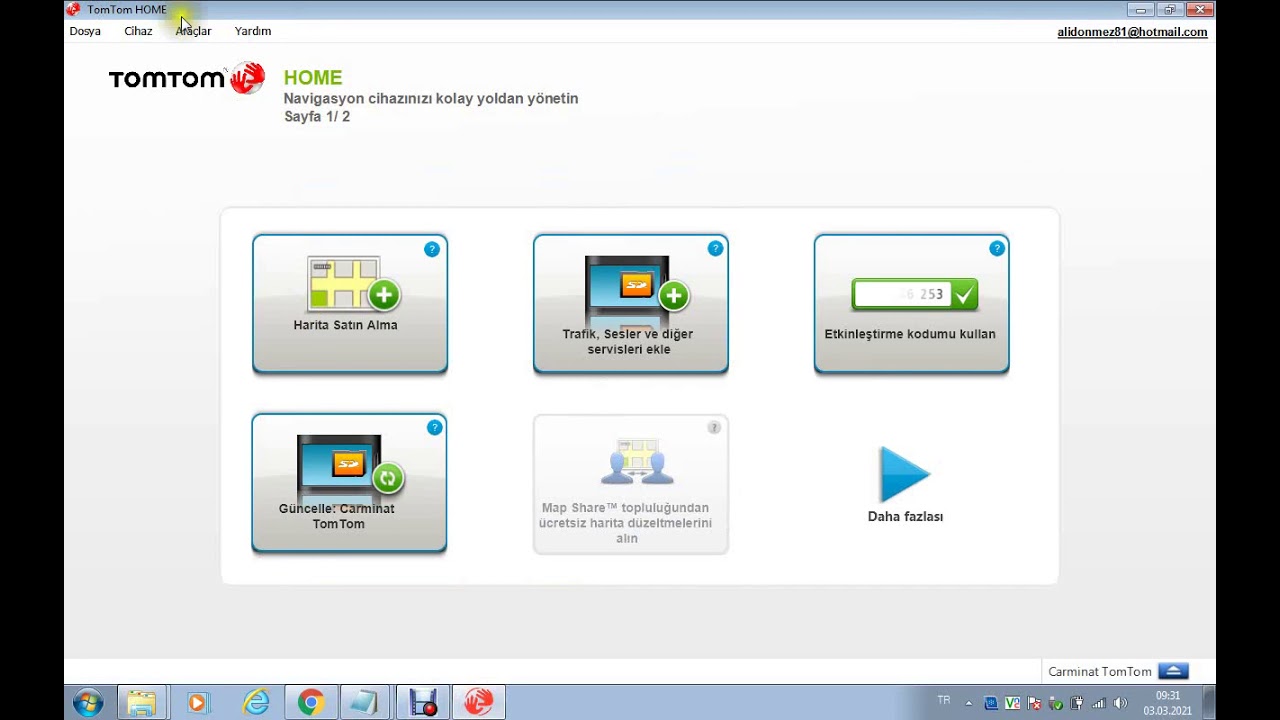Image resolution: width=1280 pixels, height=720 pixels.
Task: Click help icon on Harita Satın Alma tile
Action: [432, 249]
